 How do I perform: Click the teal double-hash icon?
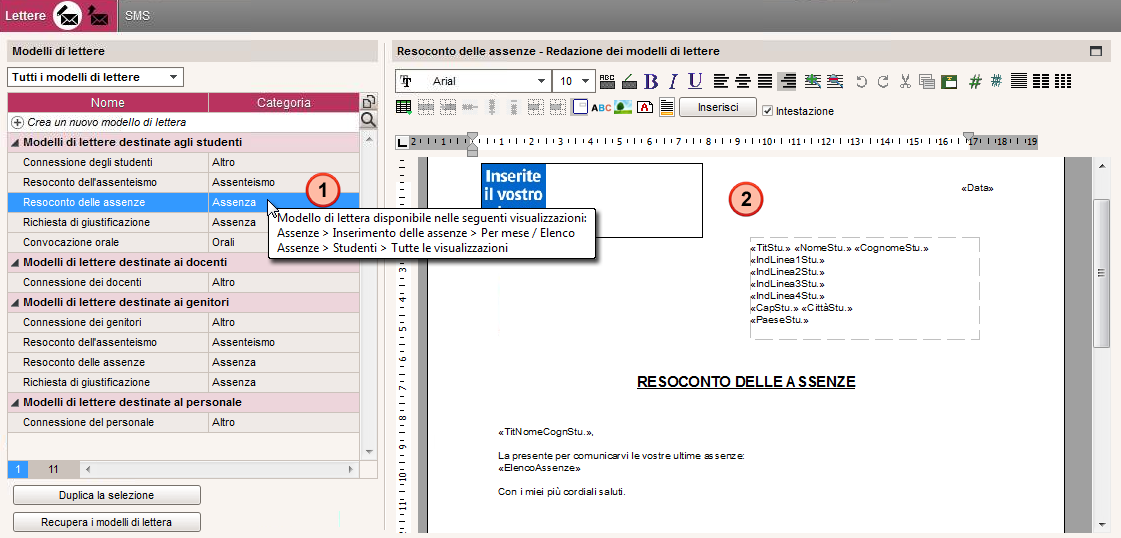(x=996, y=81)
